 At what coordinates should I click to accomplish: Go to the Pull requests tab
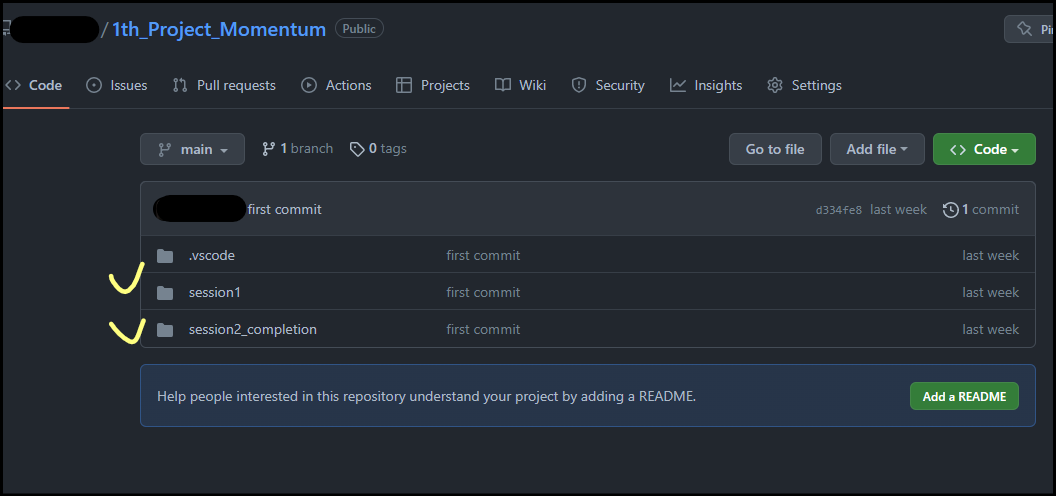pyautogui.click(x=224, y=86)
